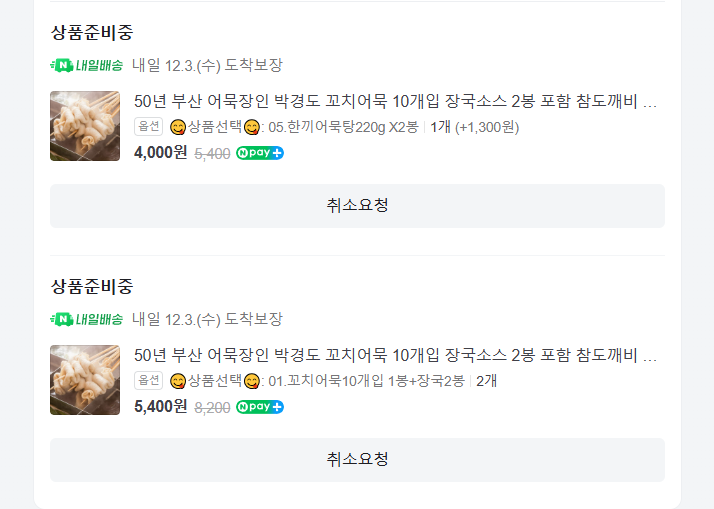Open product title above the 꼬치어묵10개입 1봉 option
Viewport: 714px width, 509px height.
click(x=395, y=356)
